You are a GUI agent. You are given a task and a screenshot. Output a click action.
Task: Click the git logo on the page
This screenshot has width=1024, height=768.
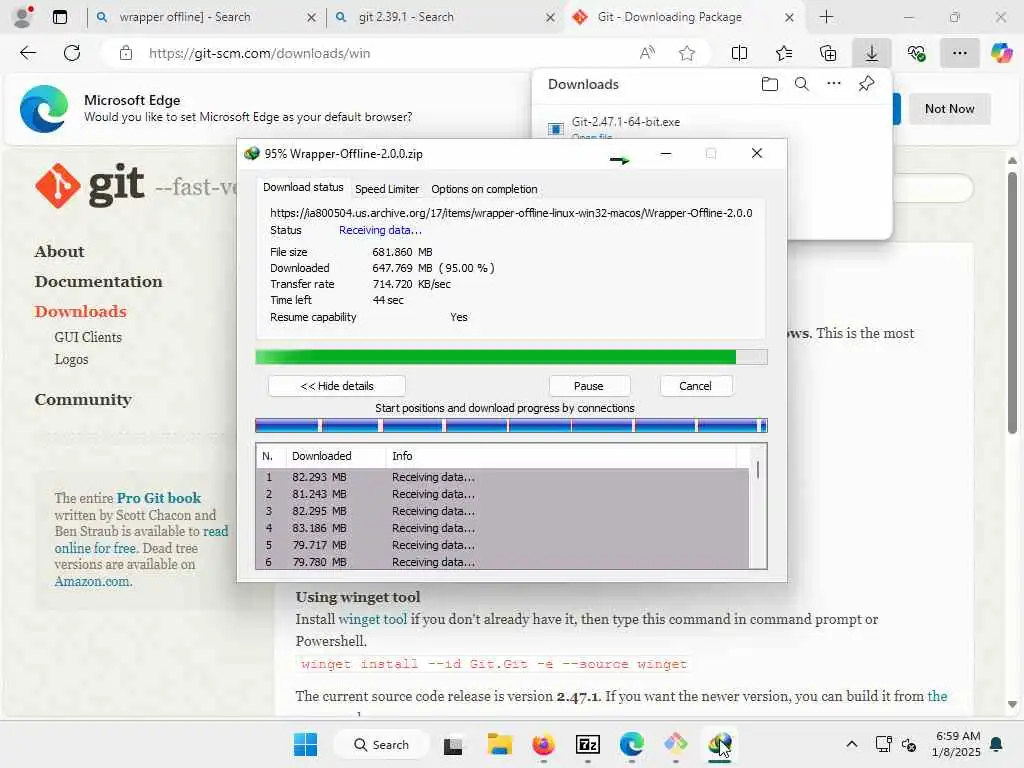pos(90,186)
